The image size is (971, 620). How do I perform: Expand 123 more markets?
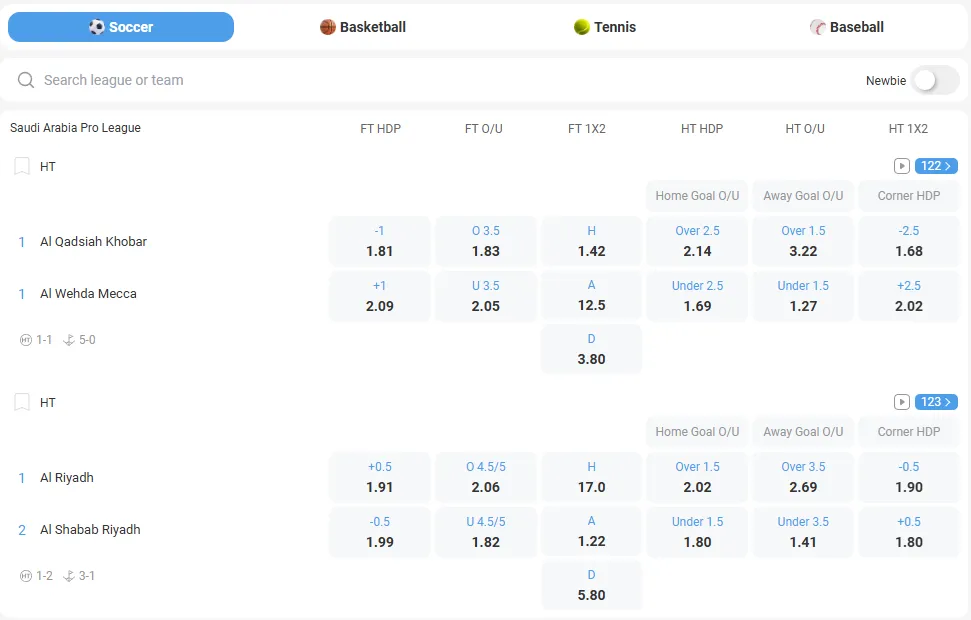coord(936,402)
